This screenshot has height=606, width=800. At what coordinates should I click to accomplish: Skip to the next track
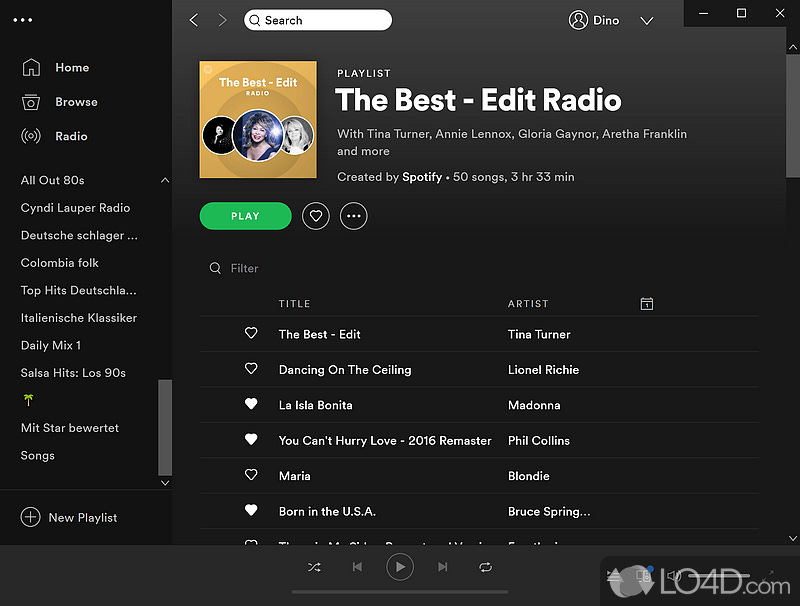coord(443,567)
